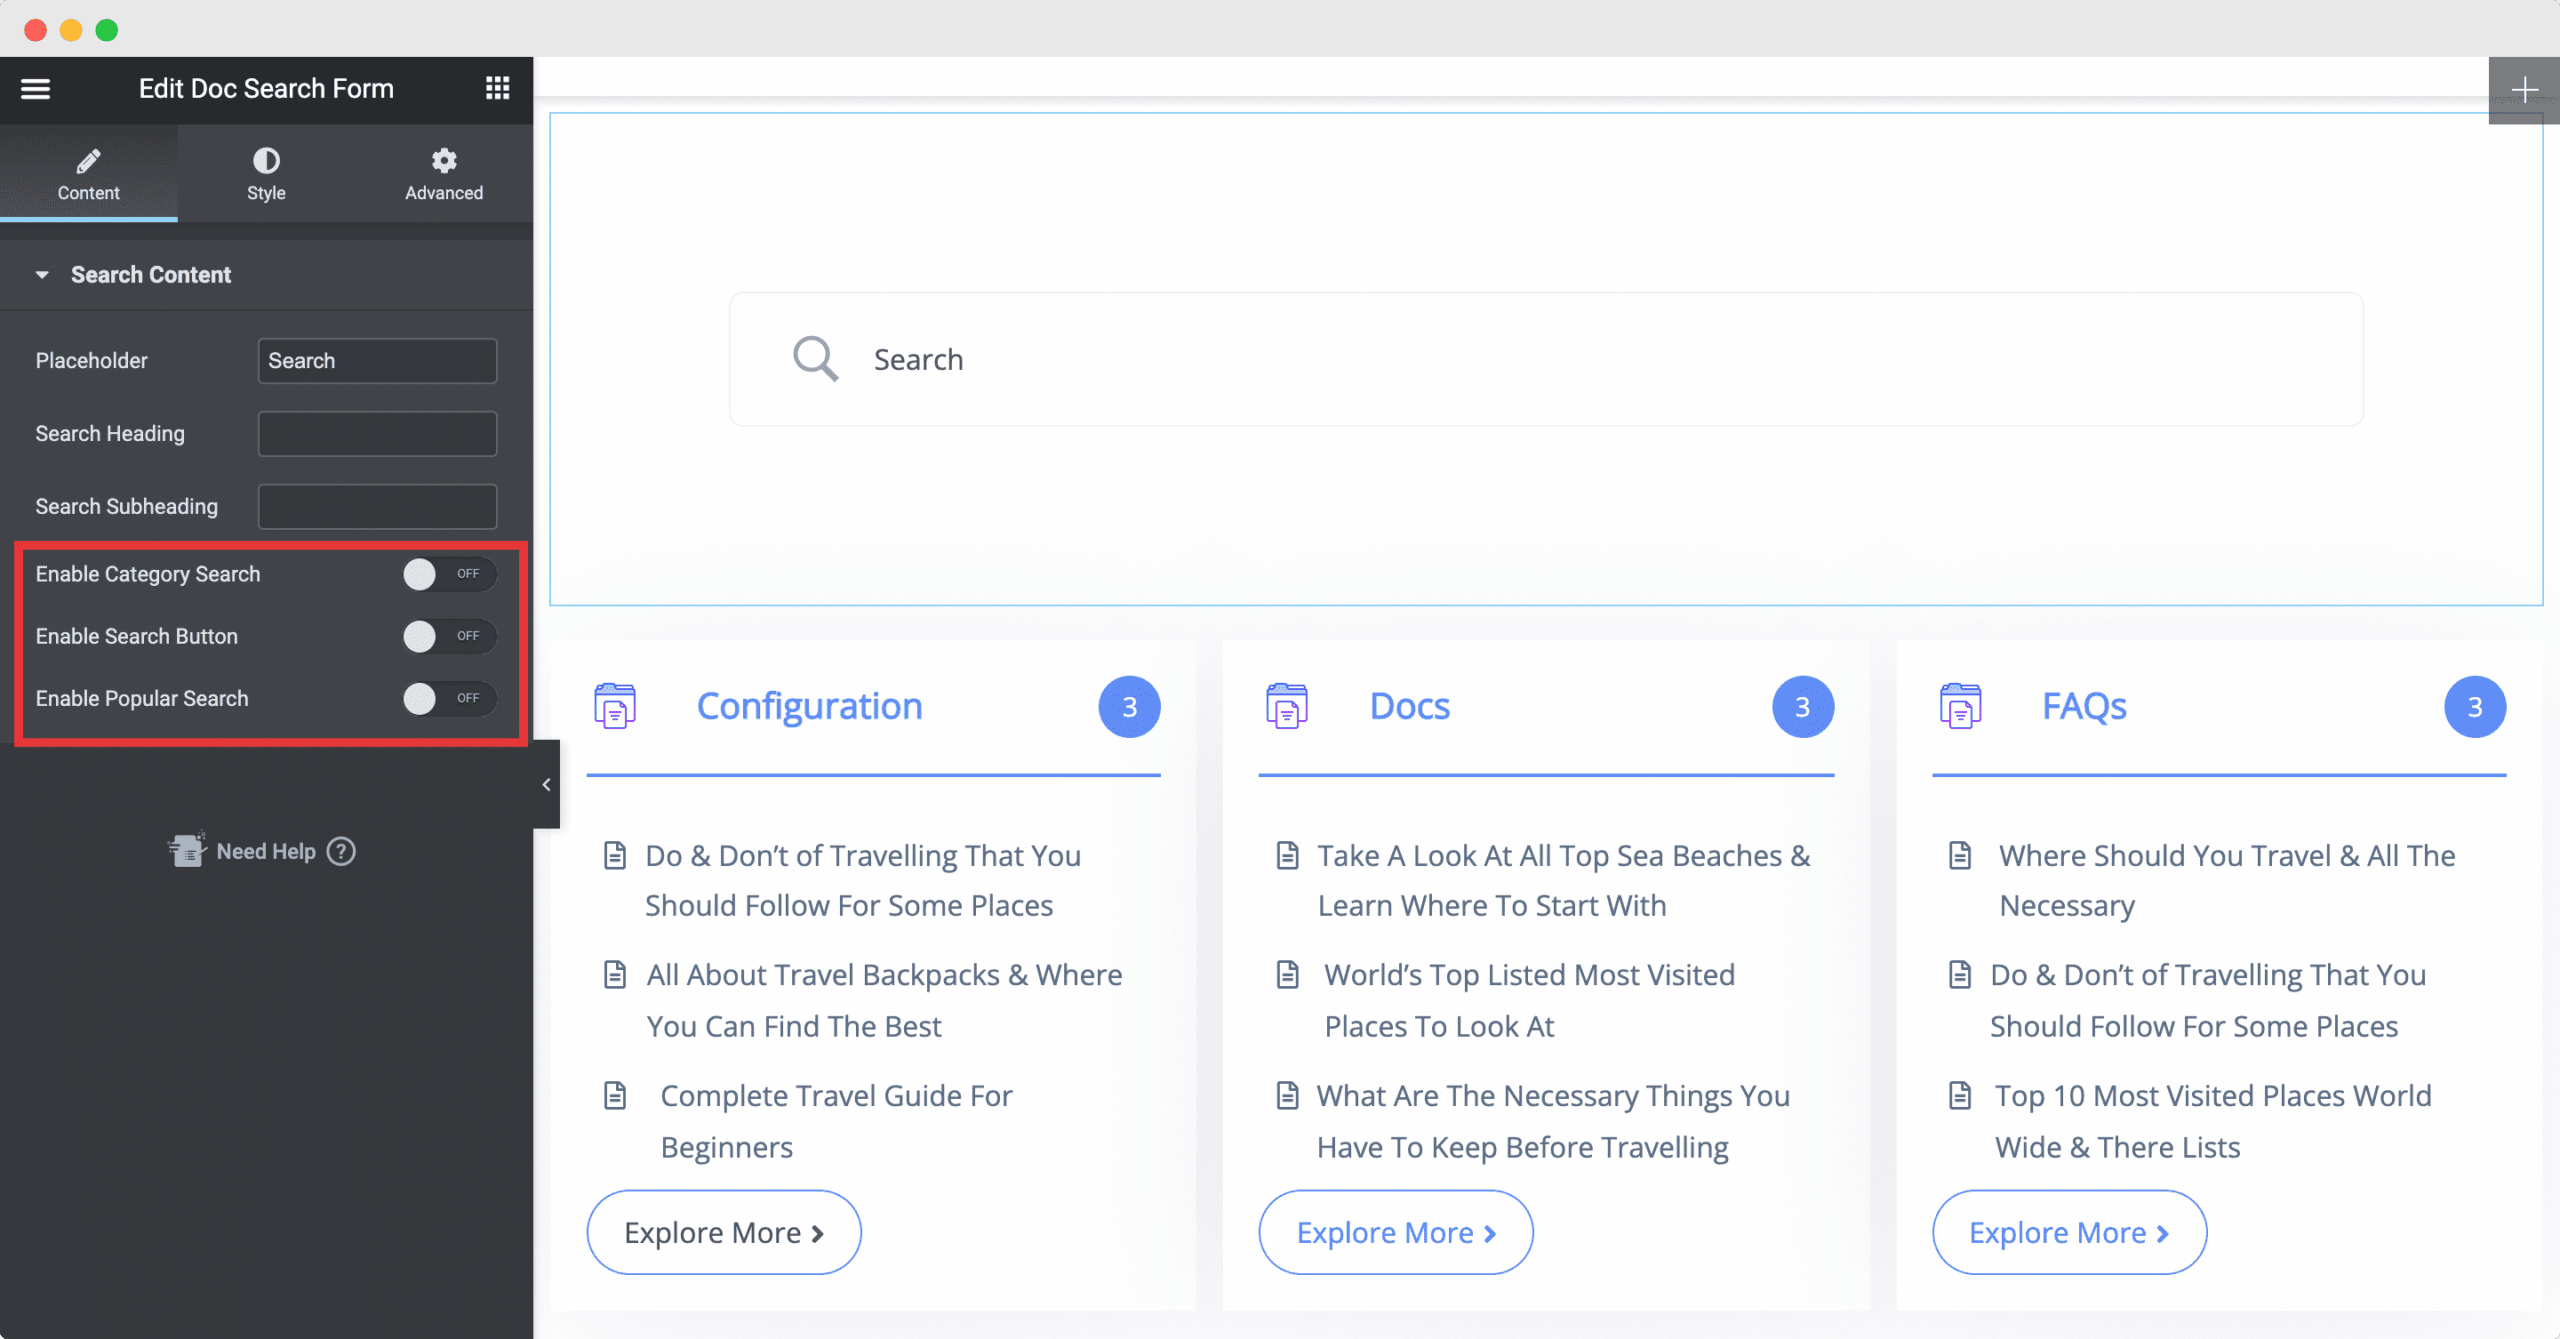The width and height of the screenshot is (2560, 1339).
Task: Click the Docs category folder icon
Action: [x=1287, y=706]
